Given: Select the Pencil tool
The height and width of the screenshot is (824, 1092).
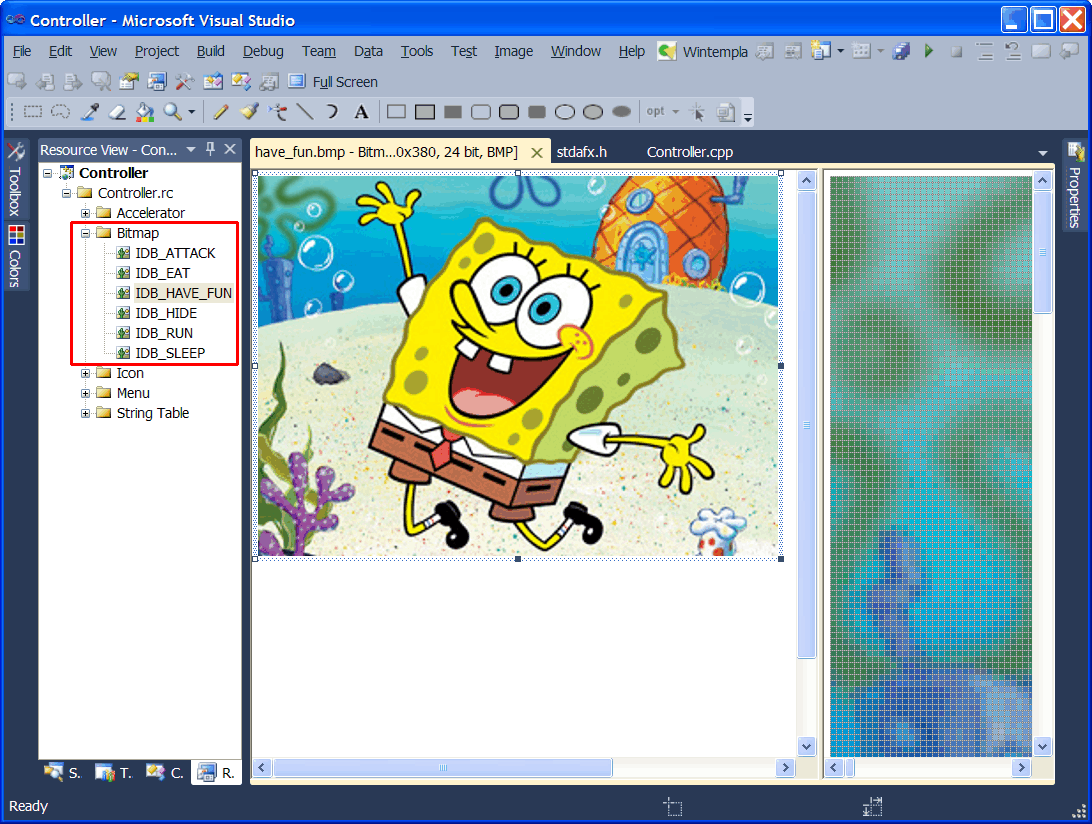Looking at the screenshot, I should (x=221, y=111).
